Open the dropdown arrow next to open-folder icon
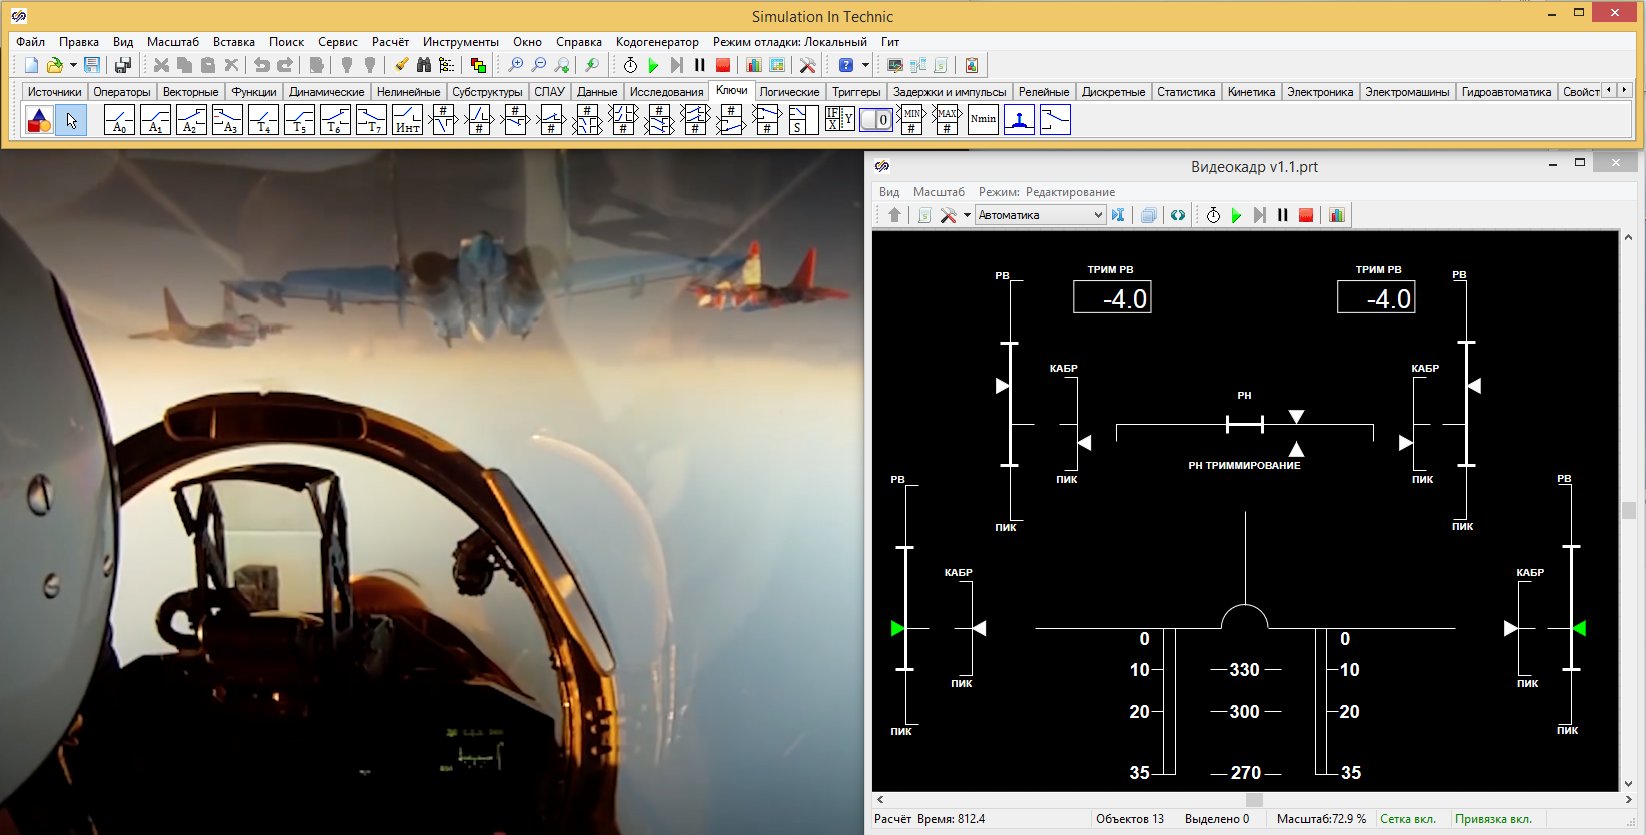Image resolution: width=1646 pixels, height=835 pixels. [x=73, y=65]
